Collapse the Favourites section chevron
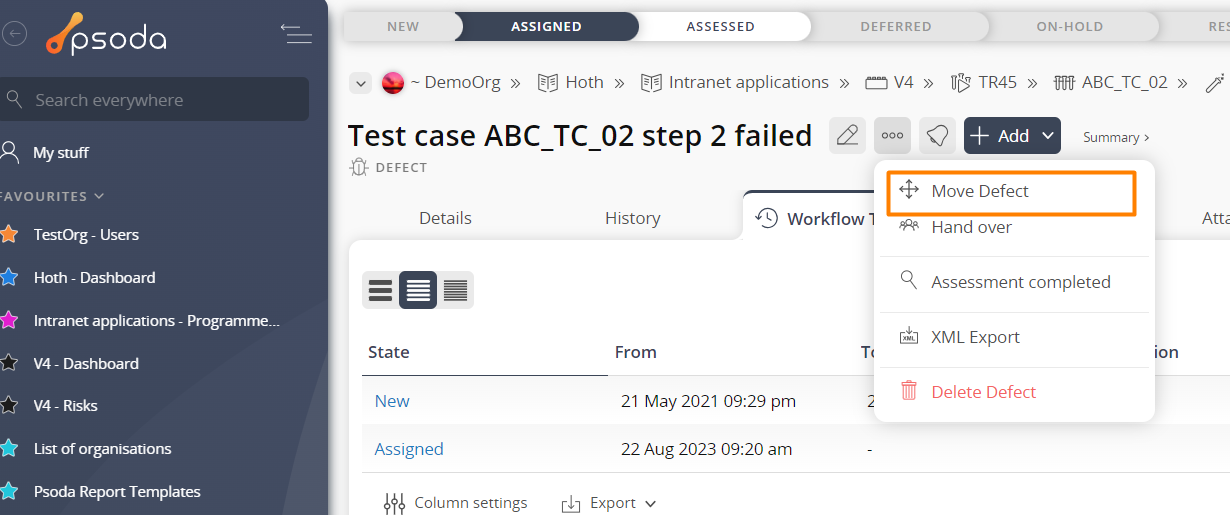The height and width of the screenshot is (515, 1230). tap(99, 197)
